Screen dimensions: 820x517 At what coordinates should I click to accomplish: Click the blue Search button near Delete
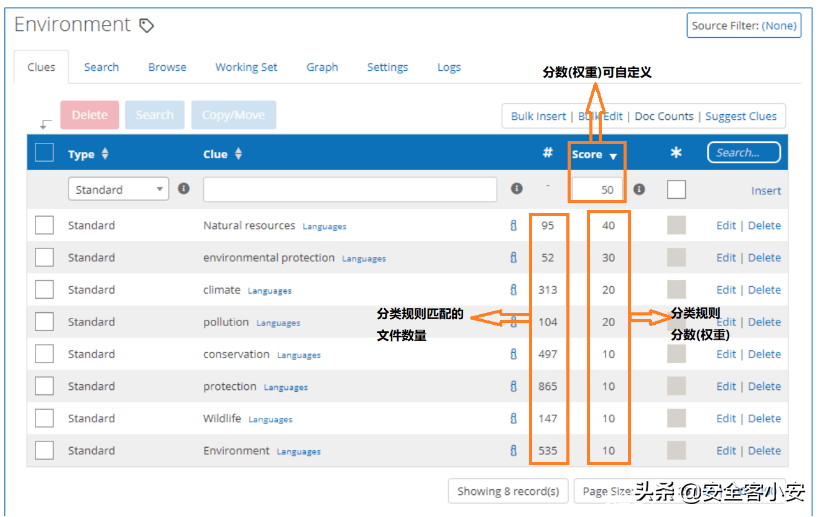tap(155, 115)
